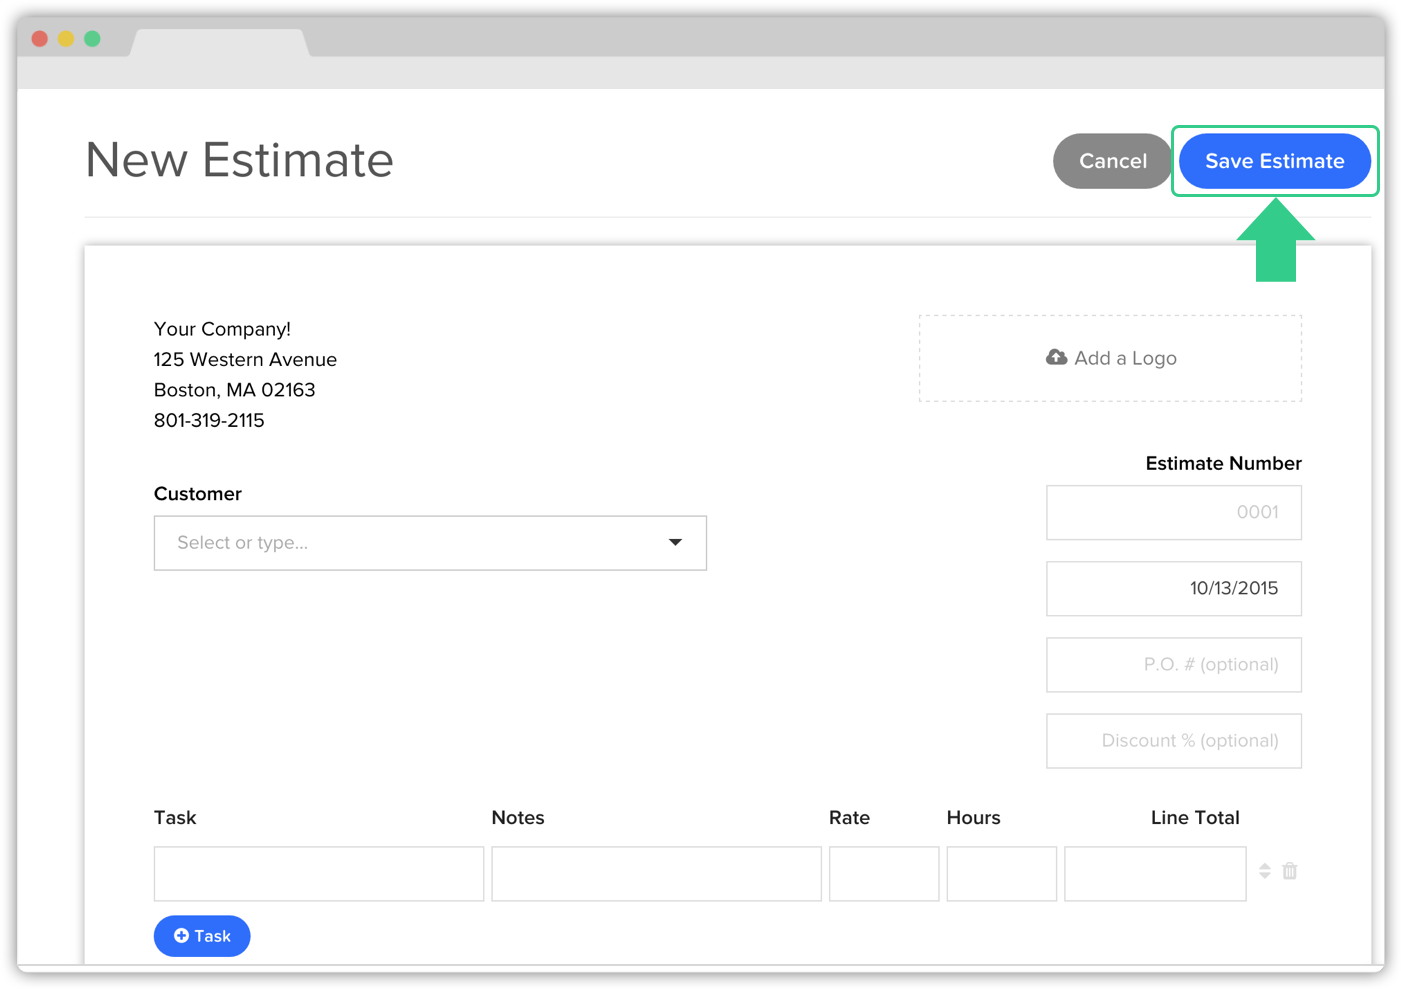The height and width of the screenshot is (989, 1401).
Task: Upload a logo via Add a Logo
Action: (x=1110, y=358)
